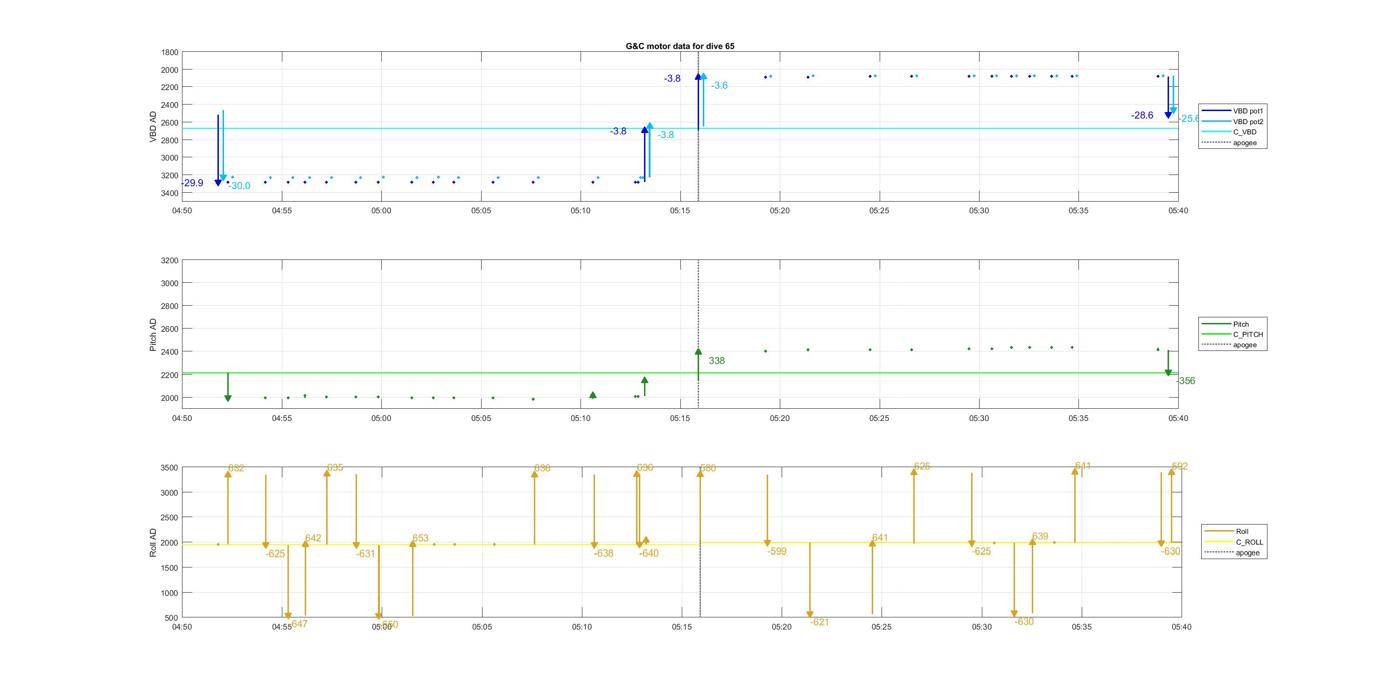1400x693 pixels.
Task: Click the cyan "-3.8" VBD data label
Action: coord(666,135)
